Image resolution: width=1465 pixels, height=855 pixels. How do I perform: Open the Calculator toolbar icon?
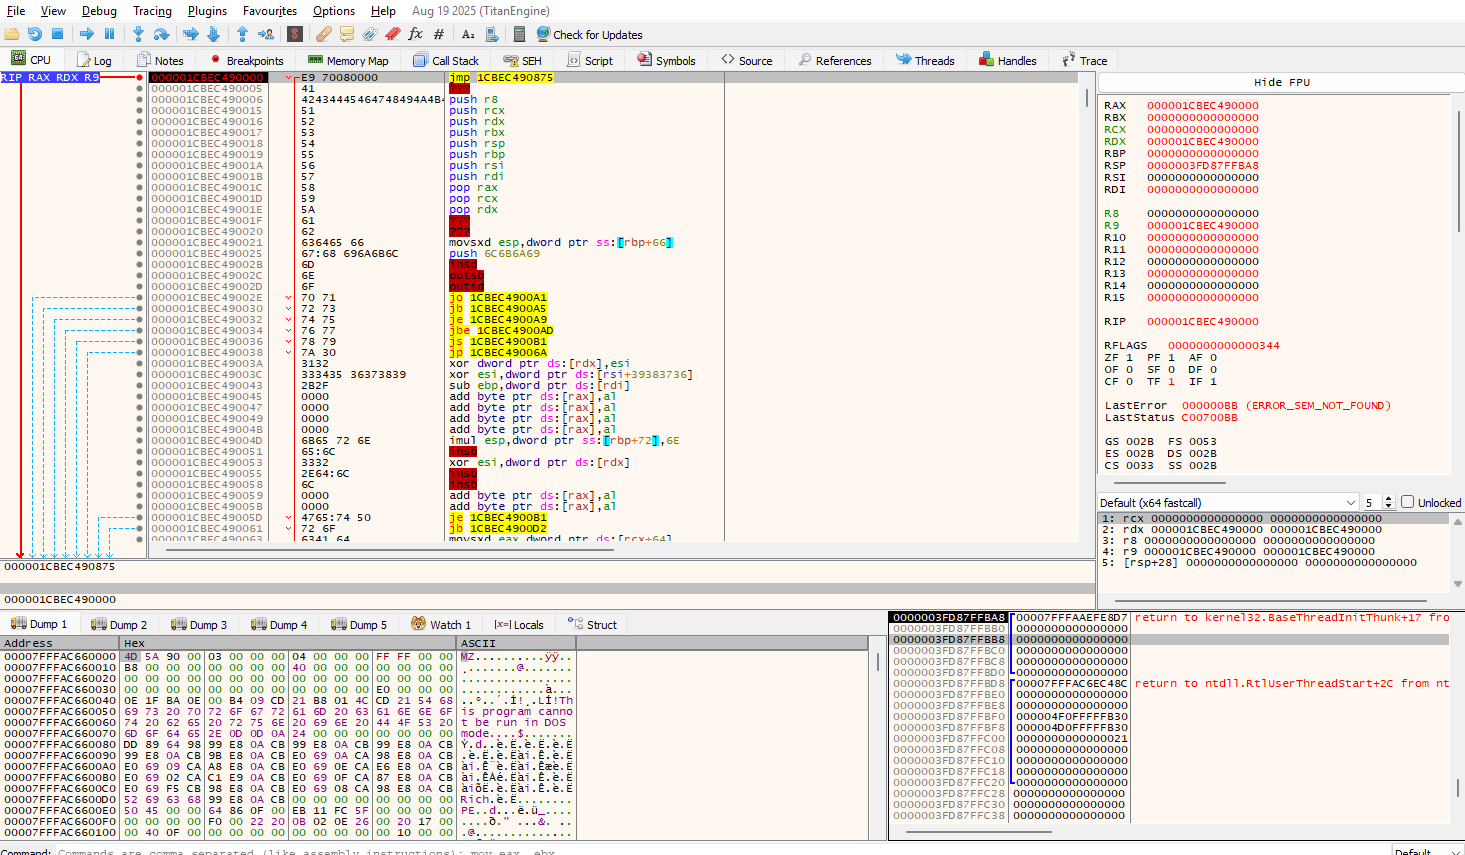(x=519, y=34)
